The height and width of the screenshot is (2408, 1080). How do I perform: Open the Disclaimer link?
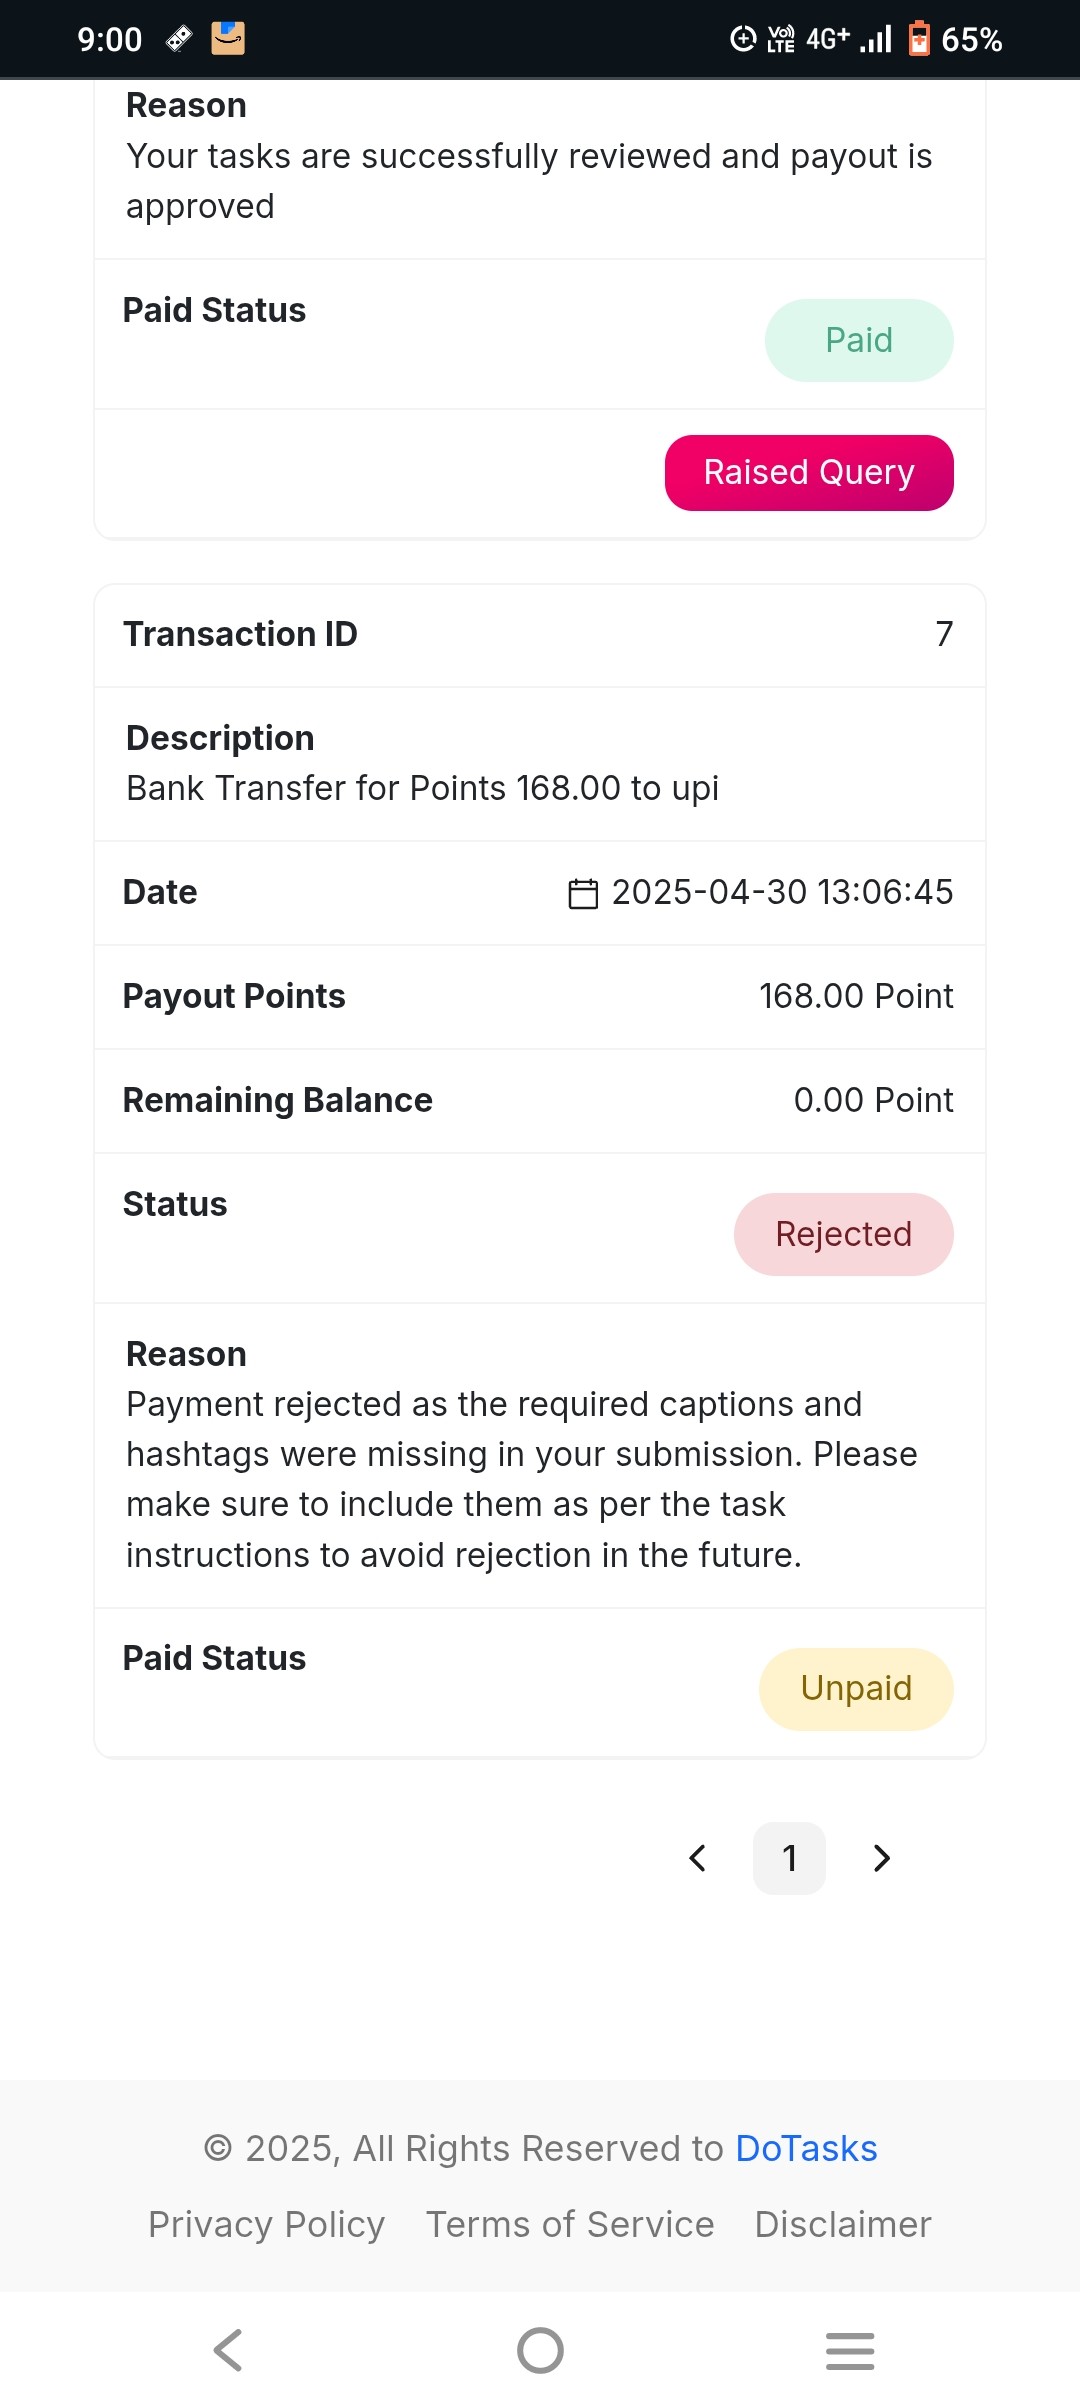tap(843, 2224)
